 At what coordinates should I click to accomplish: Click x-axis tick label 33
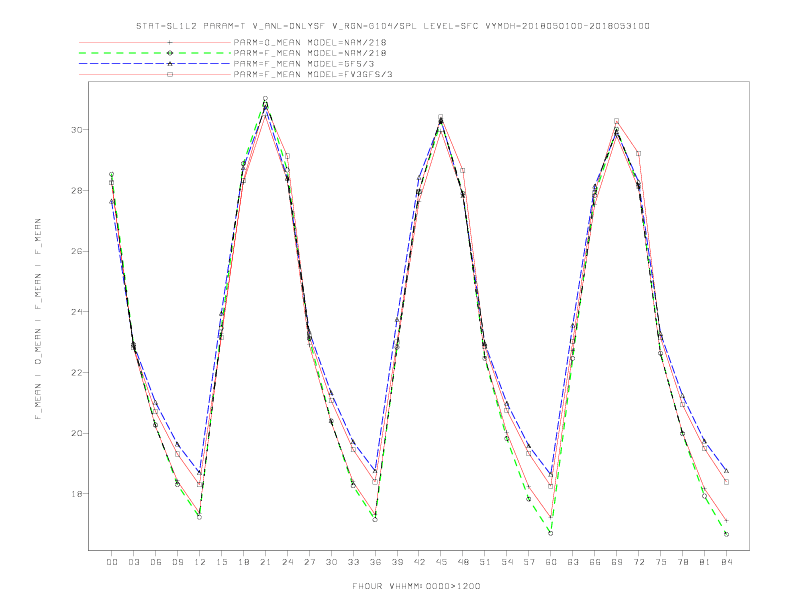tap(353, 562)
